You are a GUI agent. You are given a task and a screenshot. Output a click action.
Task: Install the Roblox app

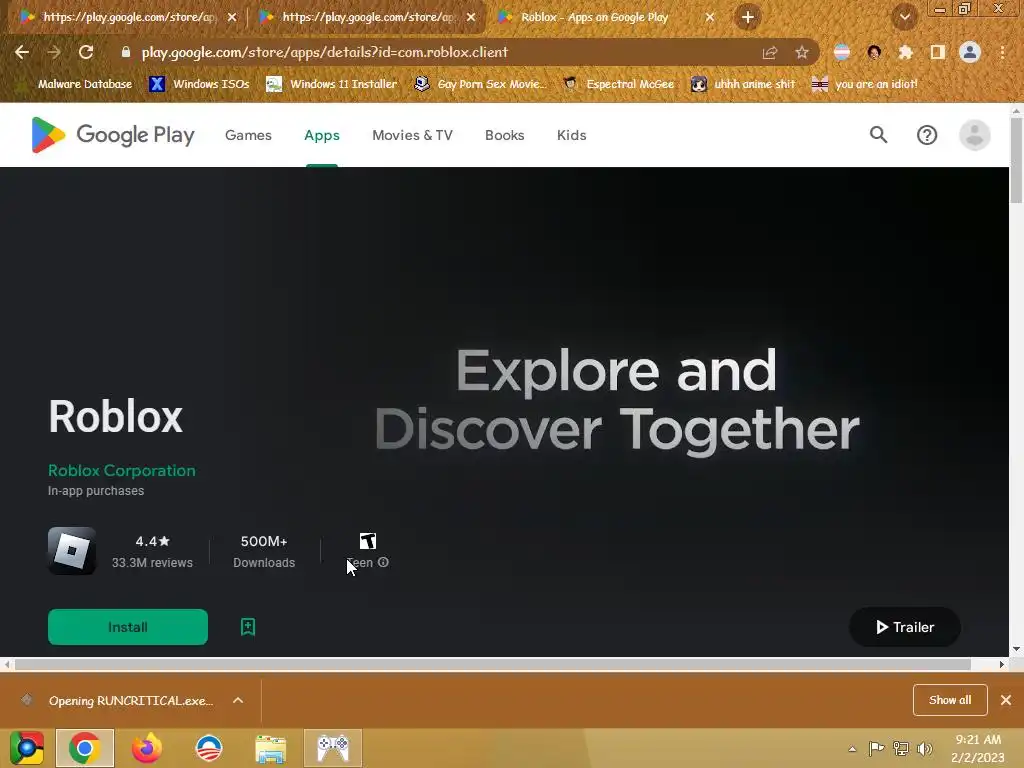click(128, 627)
